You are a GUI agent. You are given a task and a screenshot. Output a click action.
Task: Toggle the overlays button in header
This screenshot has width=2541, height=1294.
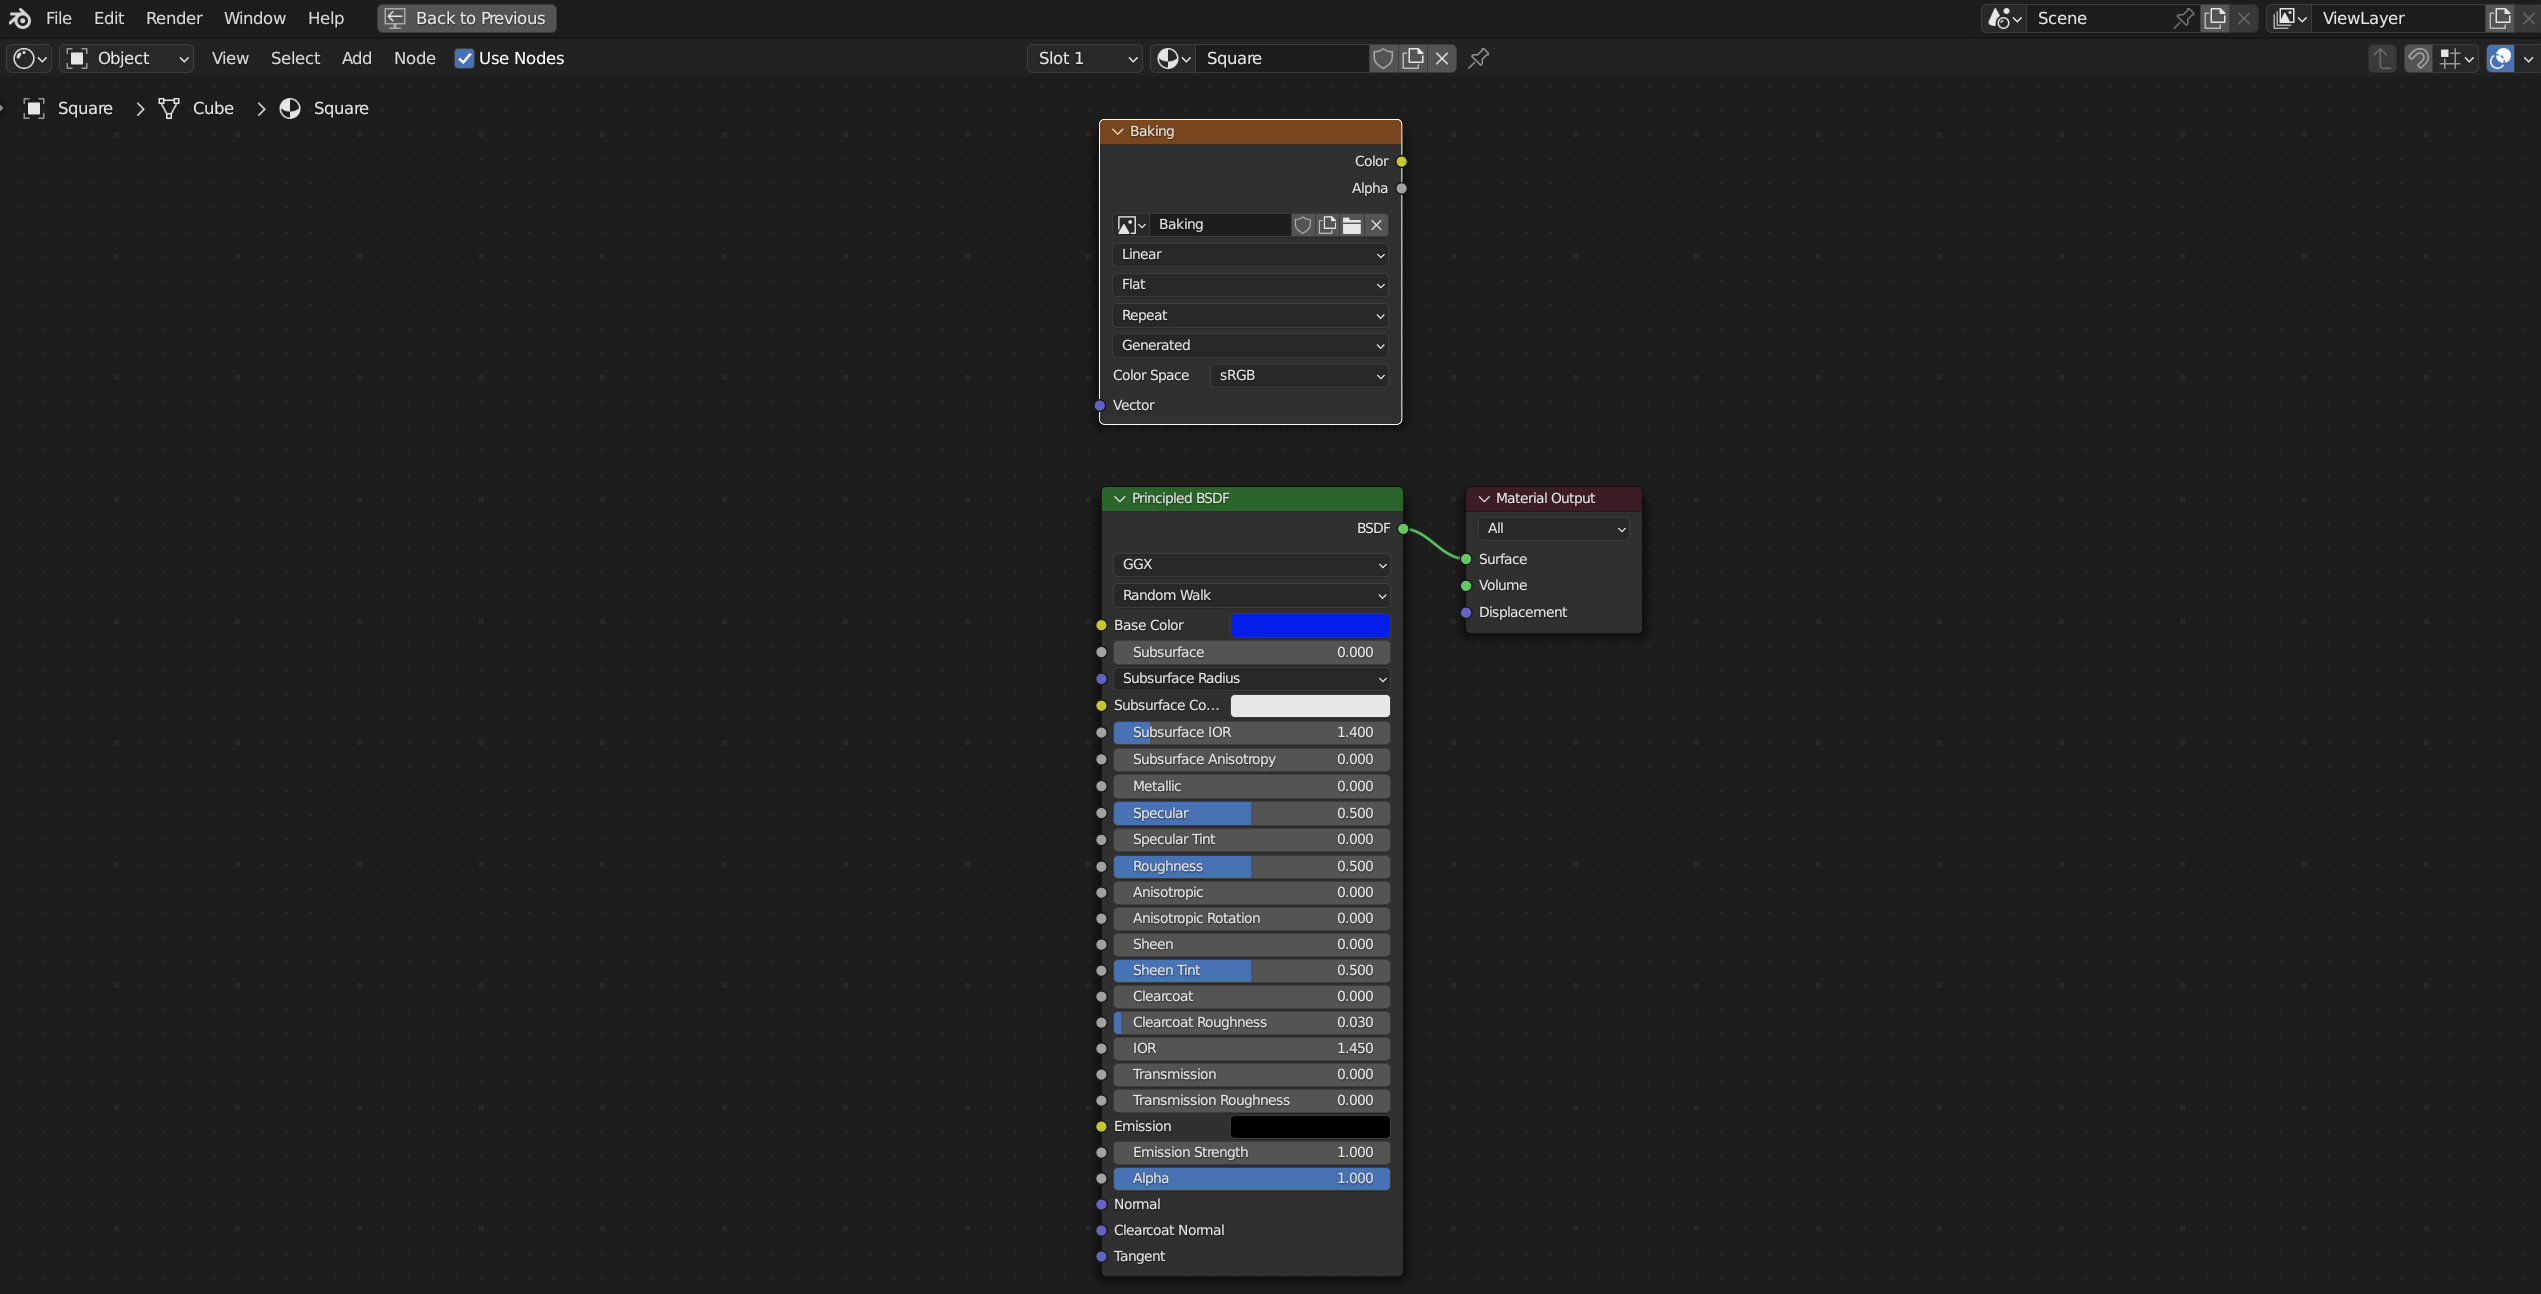[2500, 59]
